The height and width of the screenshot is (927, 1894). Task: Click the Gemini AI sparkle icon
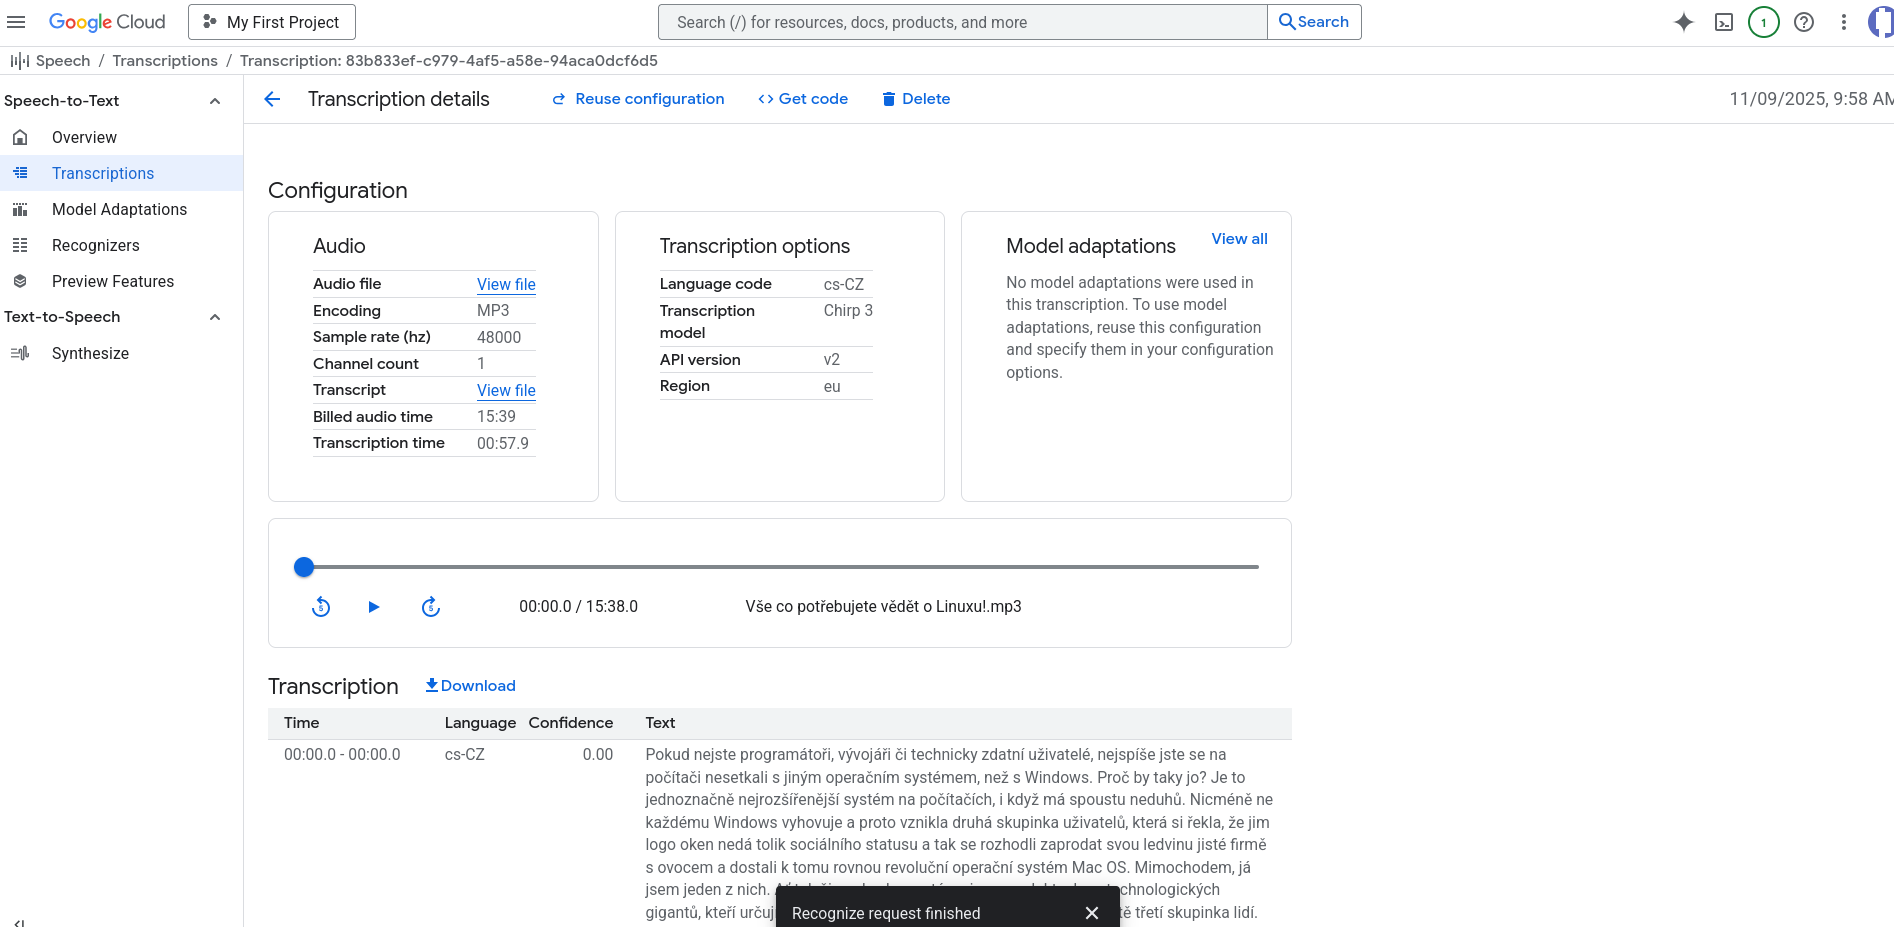click(x=1684, y=22)
